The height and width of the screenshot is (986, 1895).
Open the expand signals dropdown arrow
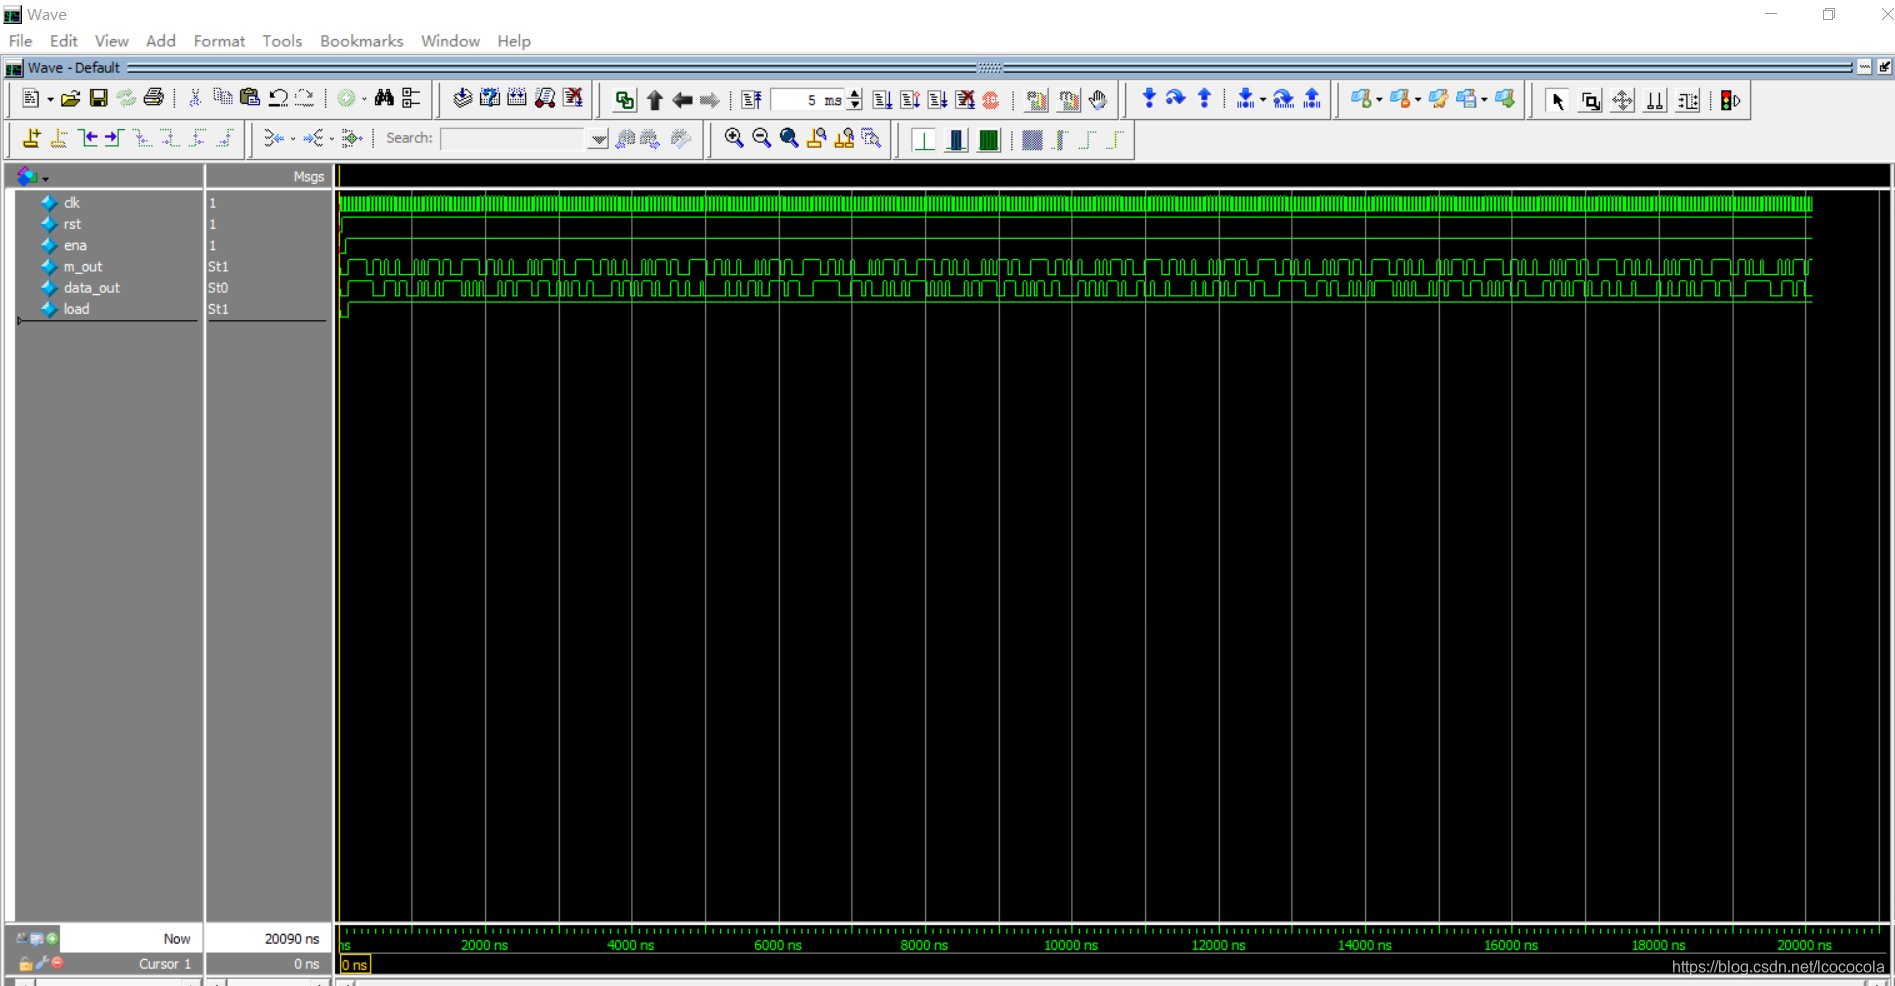tap(331, 139)
